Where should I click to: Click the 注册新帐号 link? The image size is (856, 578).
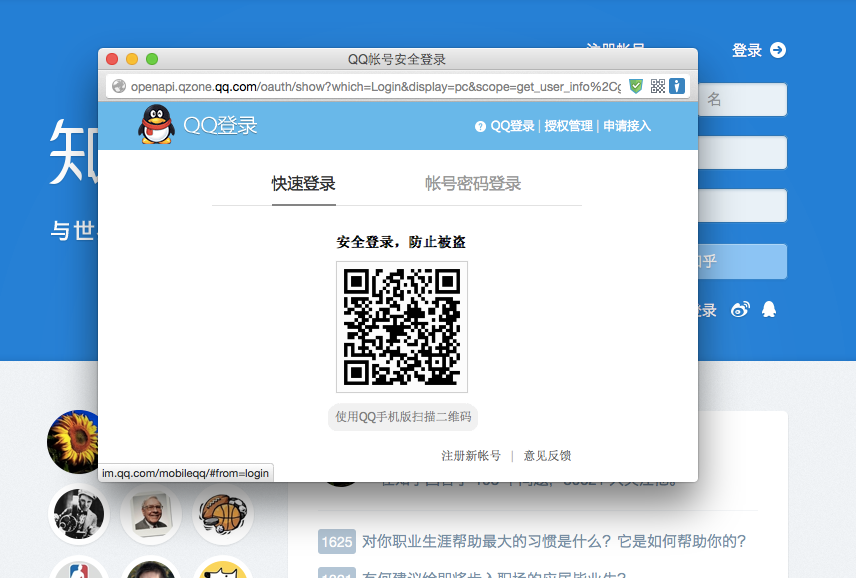[x=471, y=456]
